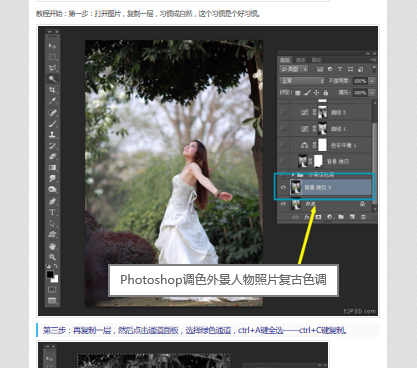The width and height of the screenshot is (417, 368).
Task: Click the create new layer icon
Action: pos(352,217)
